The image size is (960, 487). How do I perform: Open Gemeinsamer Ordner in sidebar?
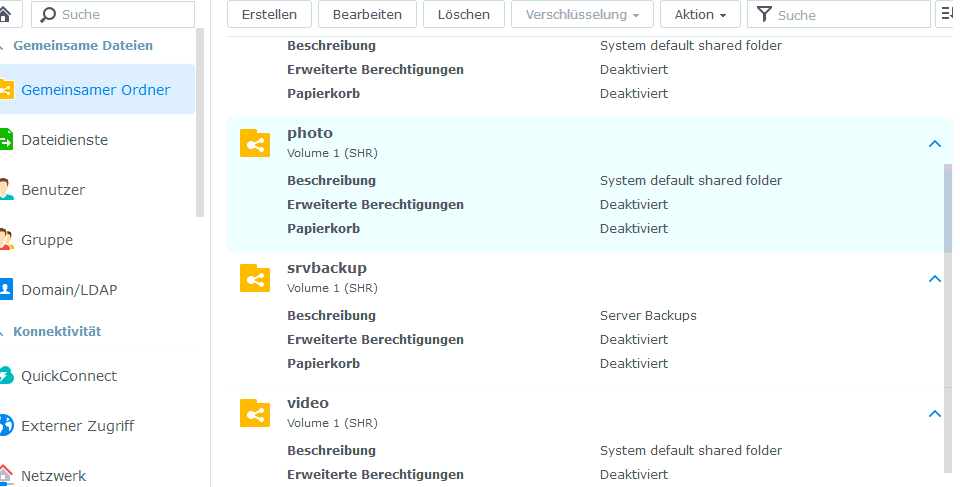[96, 89]
